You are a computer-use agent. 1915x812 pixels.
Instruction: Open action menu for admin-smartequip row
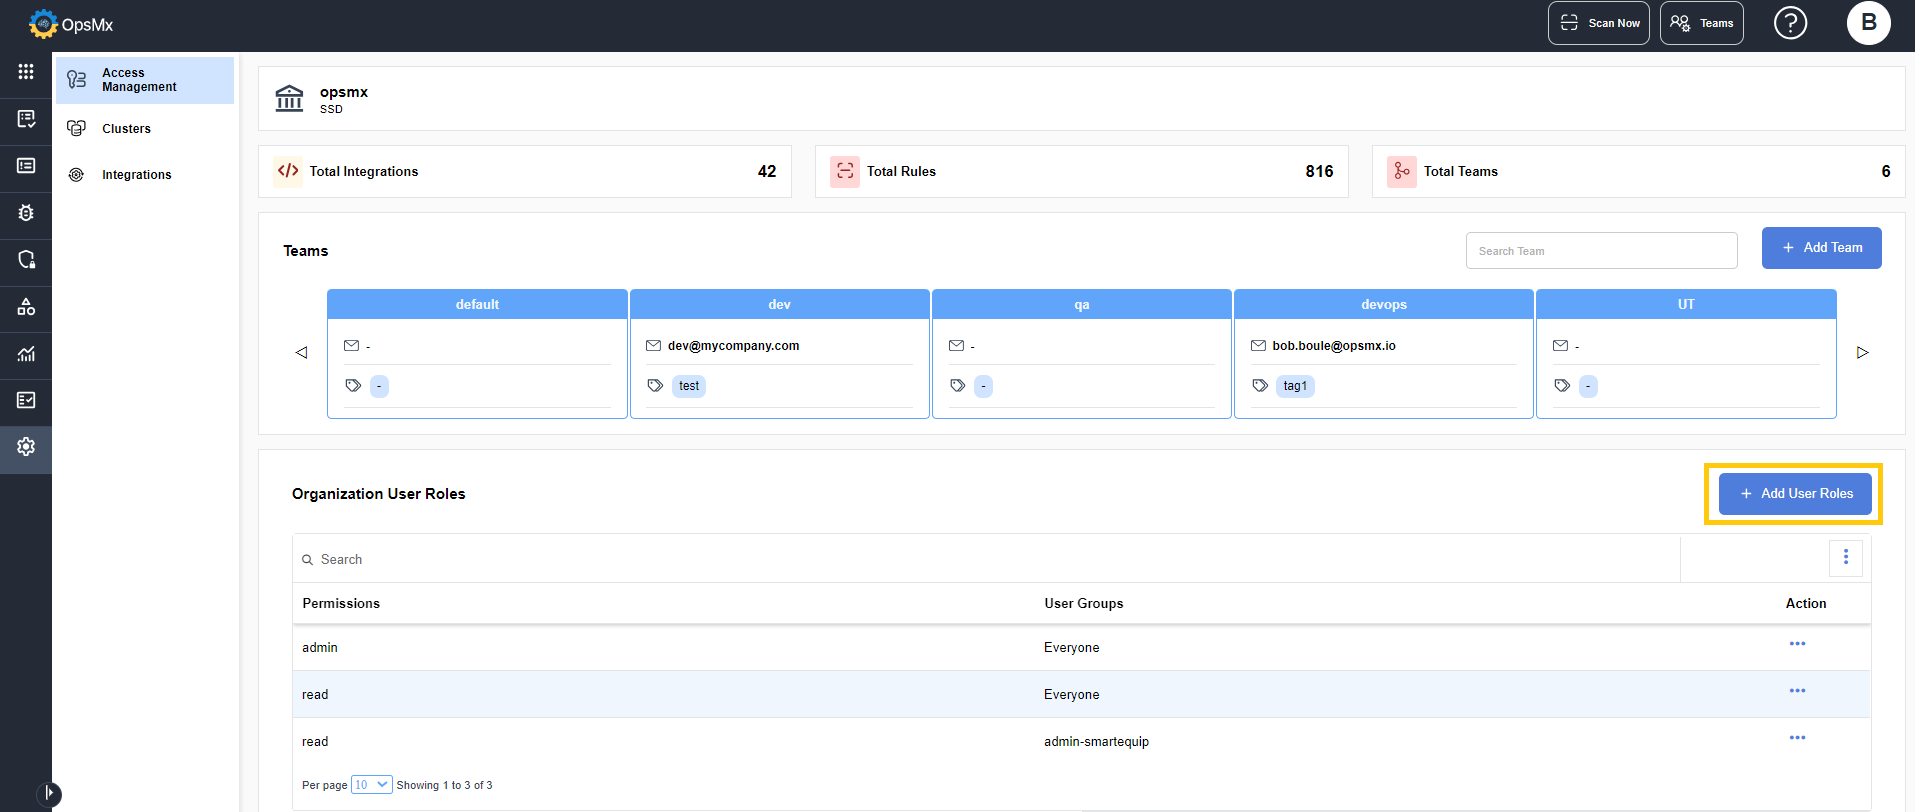1797,738
